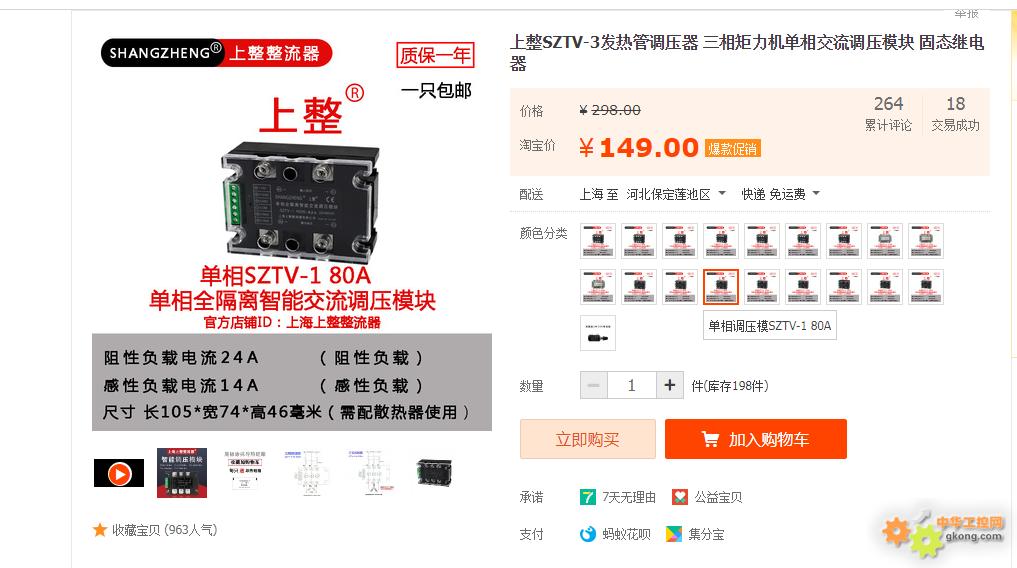This screenshot has height=568, width=1017.
Task: Select the first color variant option
Action: [x=597, y=241]
